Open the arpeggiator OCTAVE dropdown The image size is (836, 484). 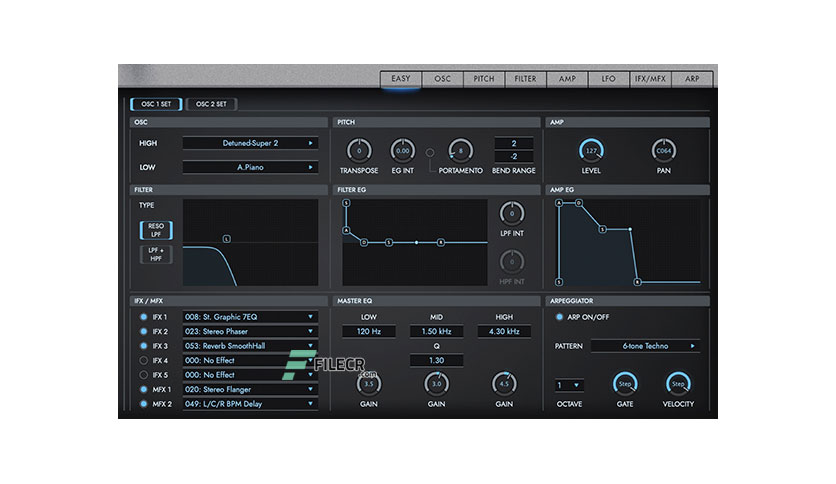click(x=569, y=385)
